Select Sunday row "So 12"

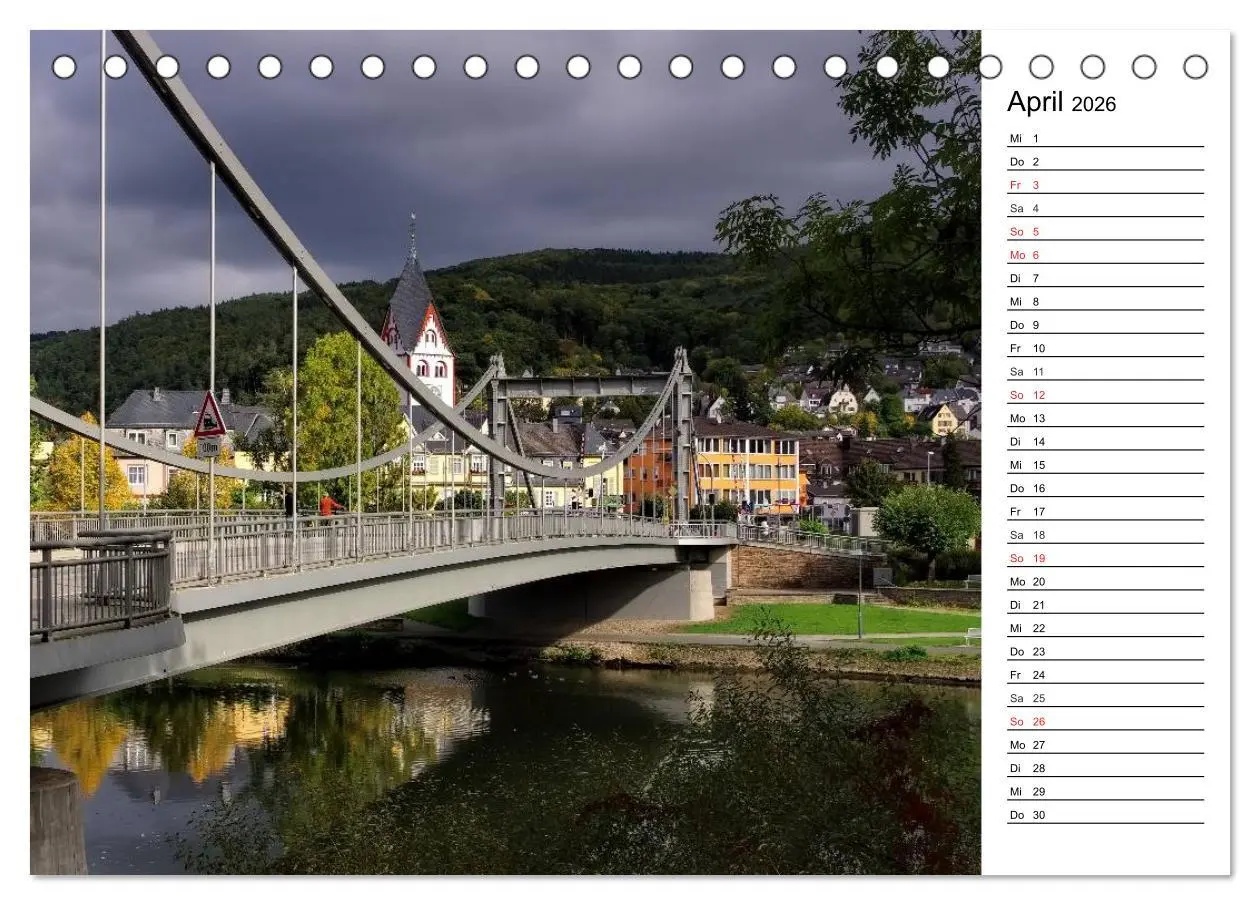pos(1105,395)
